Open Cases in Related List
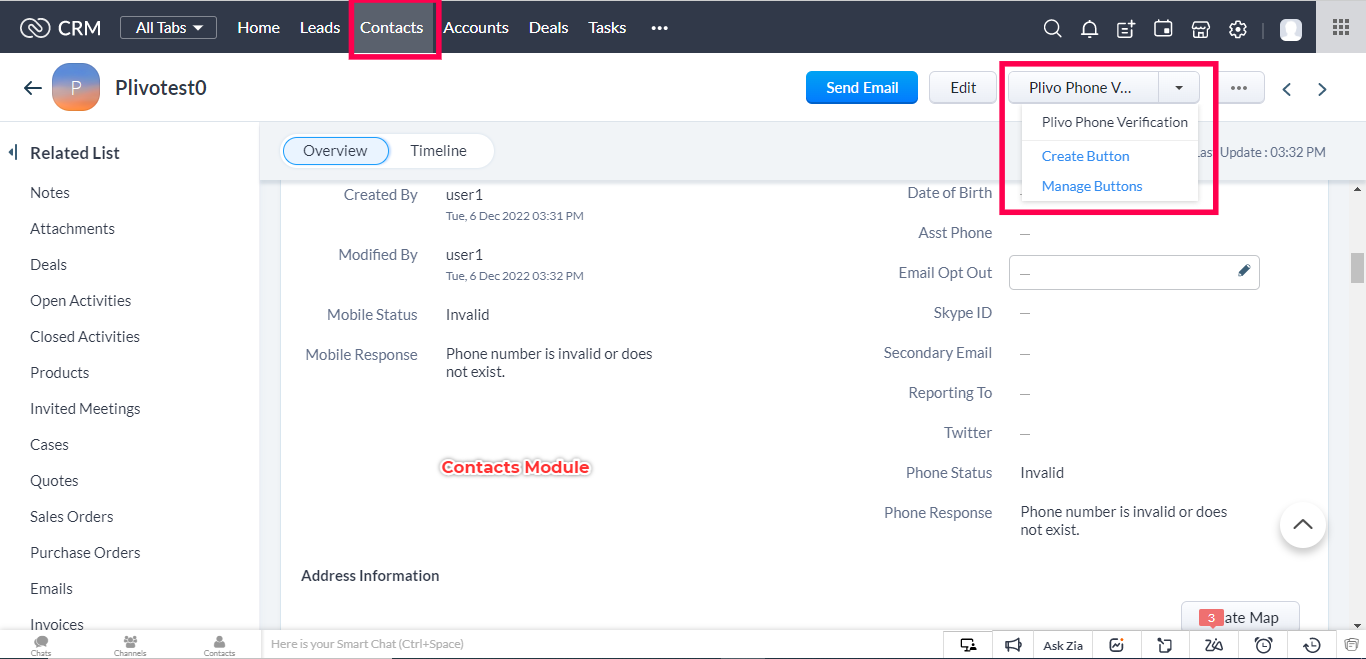The width and height of the screenshot is (1366, 659). pyautogui.click(x=49, y=445)
